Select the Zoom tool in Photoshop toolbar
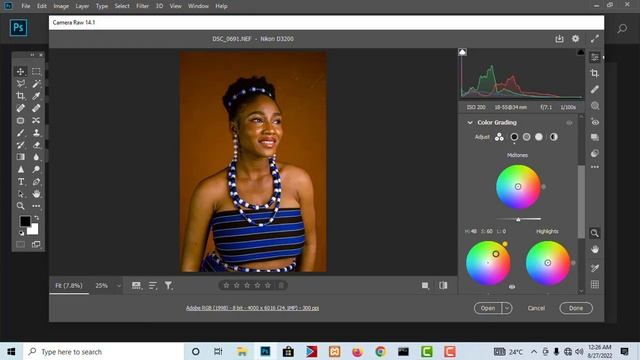 [20, 206]
